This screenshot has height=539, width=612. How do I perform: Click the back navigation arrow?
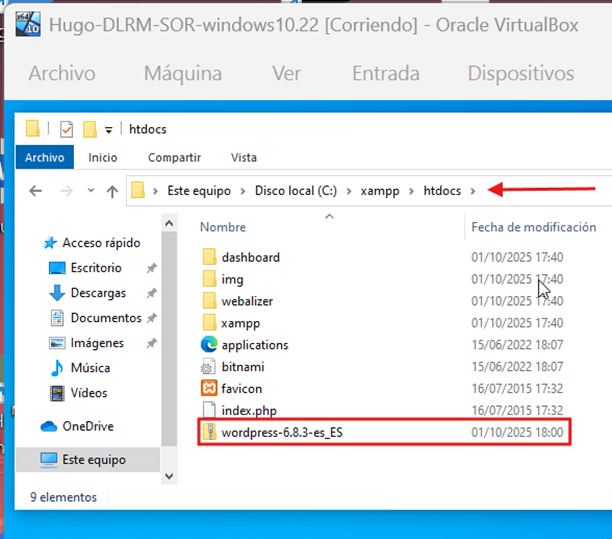(x=36, y=190)
